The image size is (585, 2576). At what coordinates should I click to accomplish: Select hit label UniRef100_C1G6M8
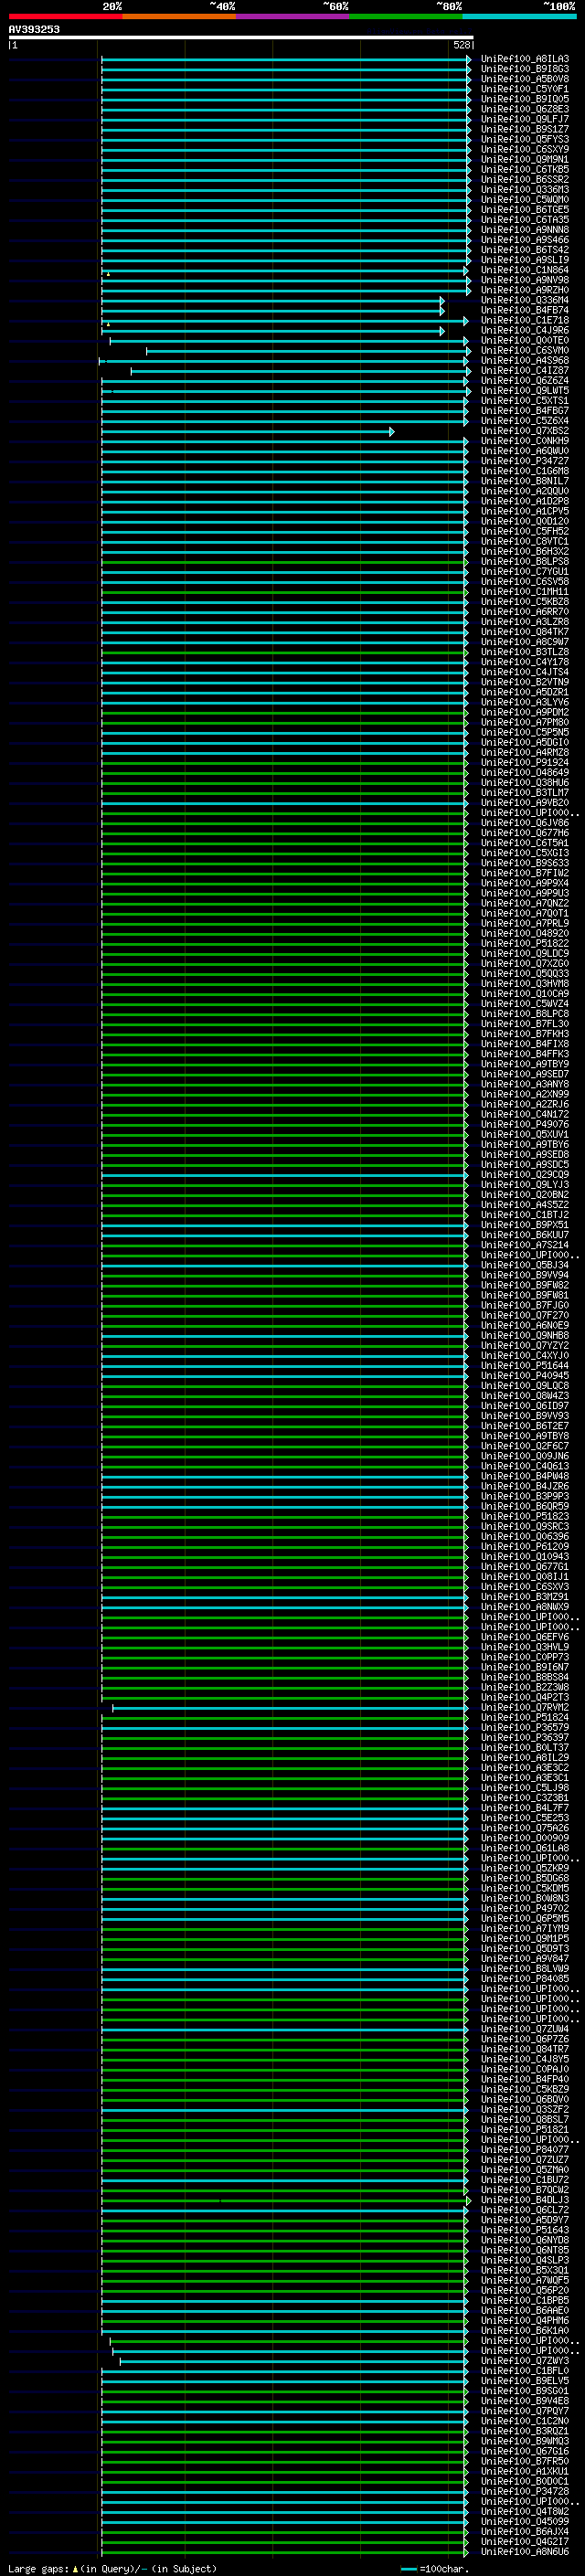[525, 471]
